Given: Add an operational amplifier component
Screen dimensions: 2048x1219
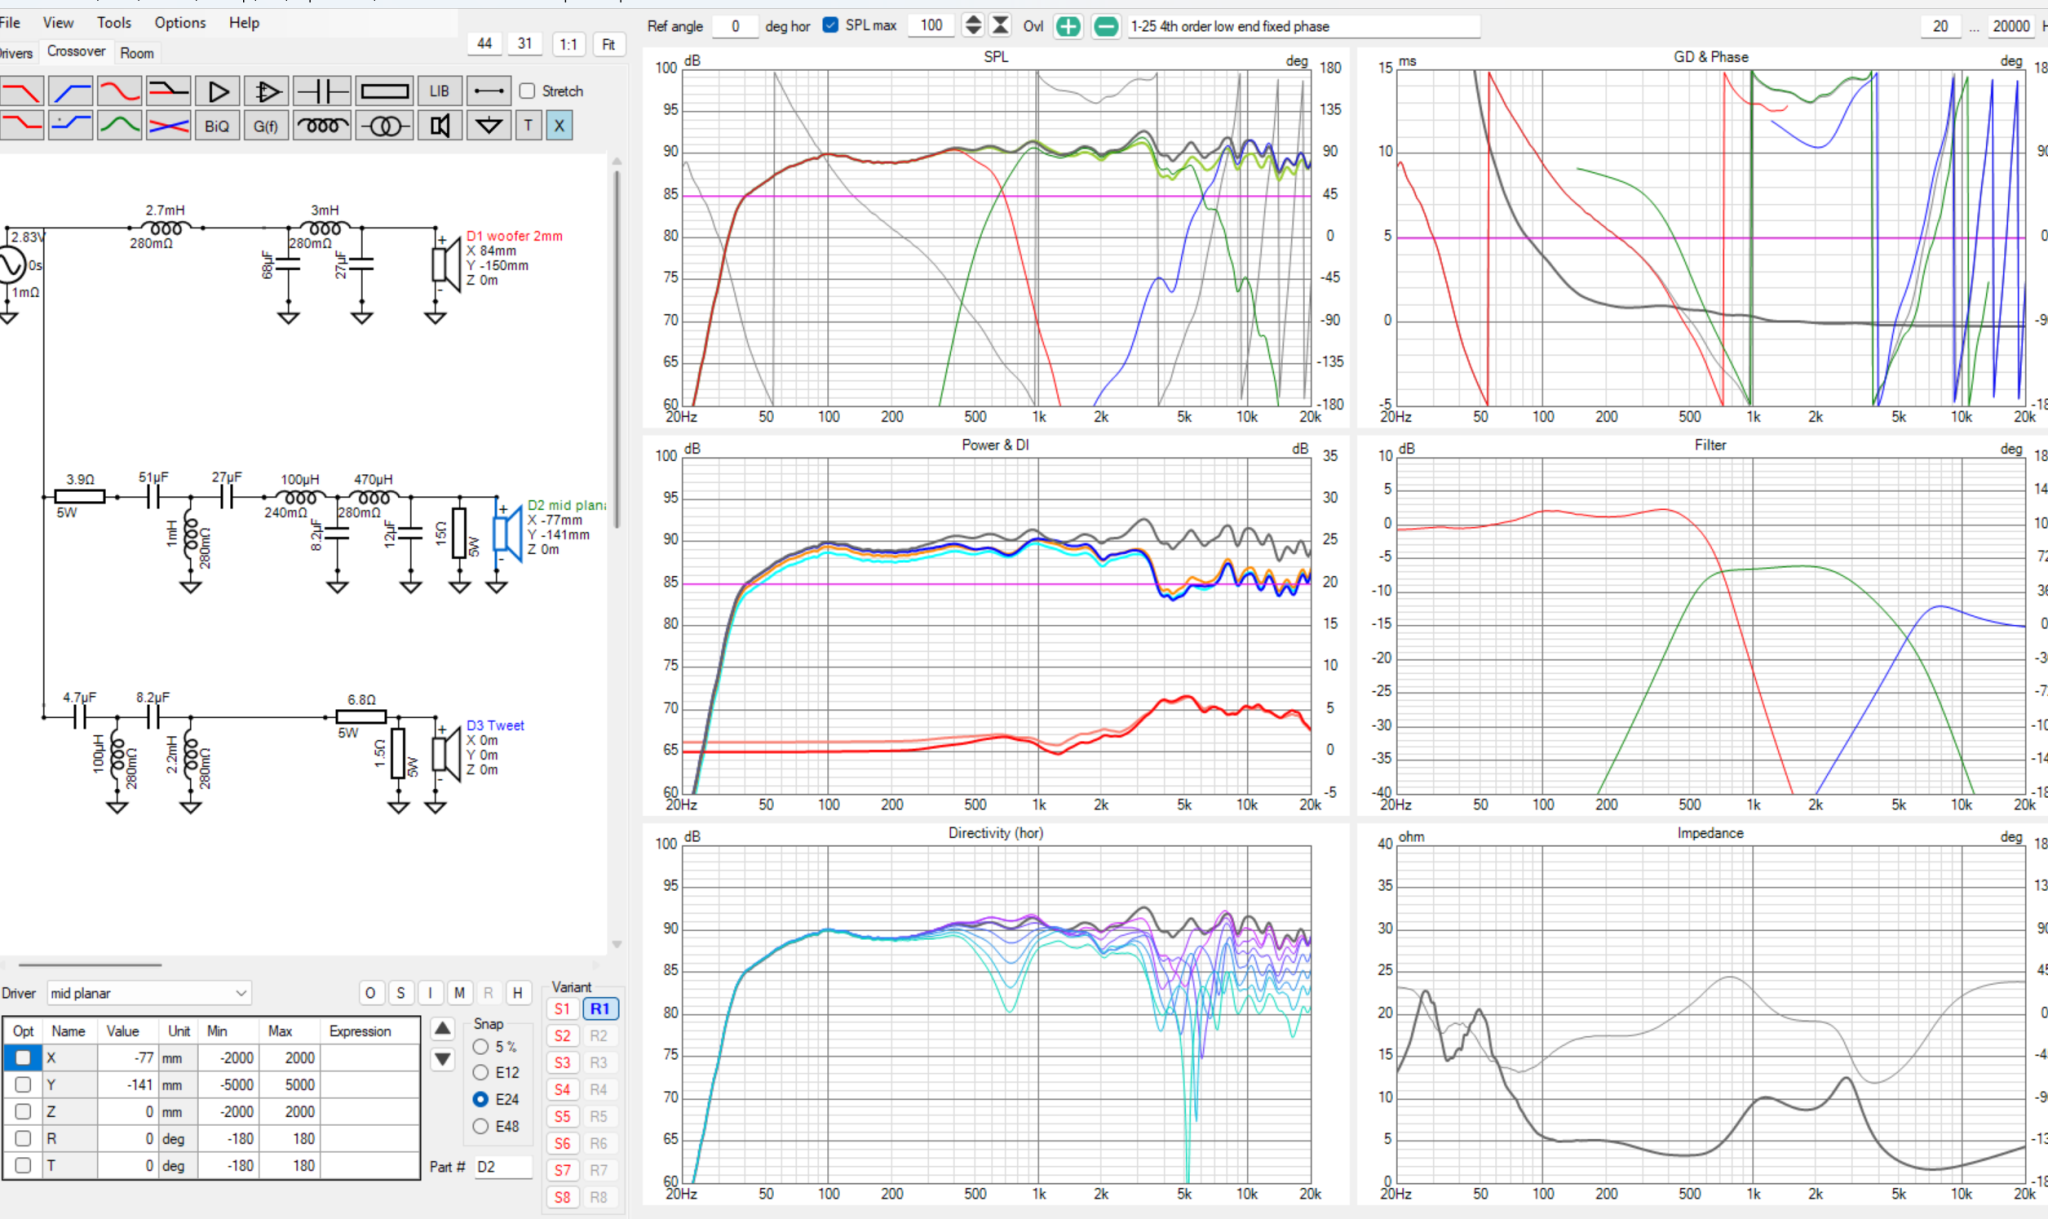Looking at the screenshot, I should pyautogui.click(x=267, y=91).
